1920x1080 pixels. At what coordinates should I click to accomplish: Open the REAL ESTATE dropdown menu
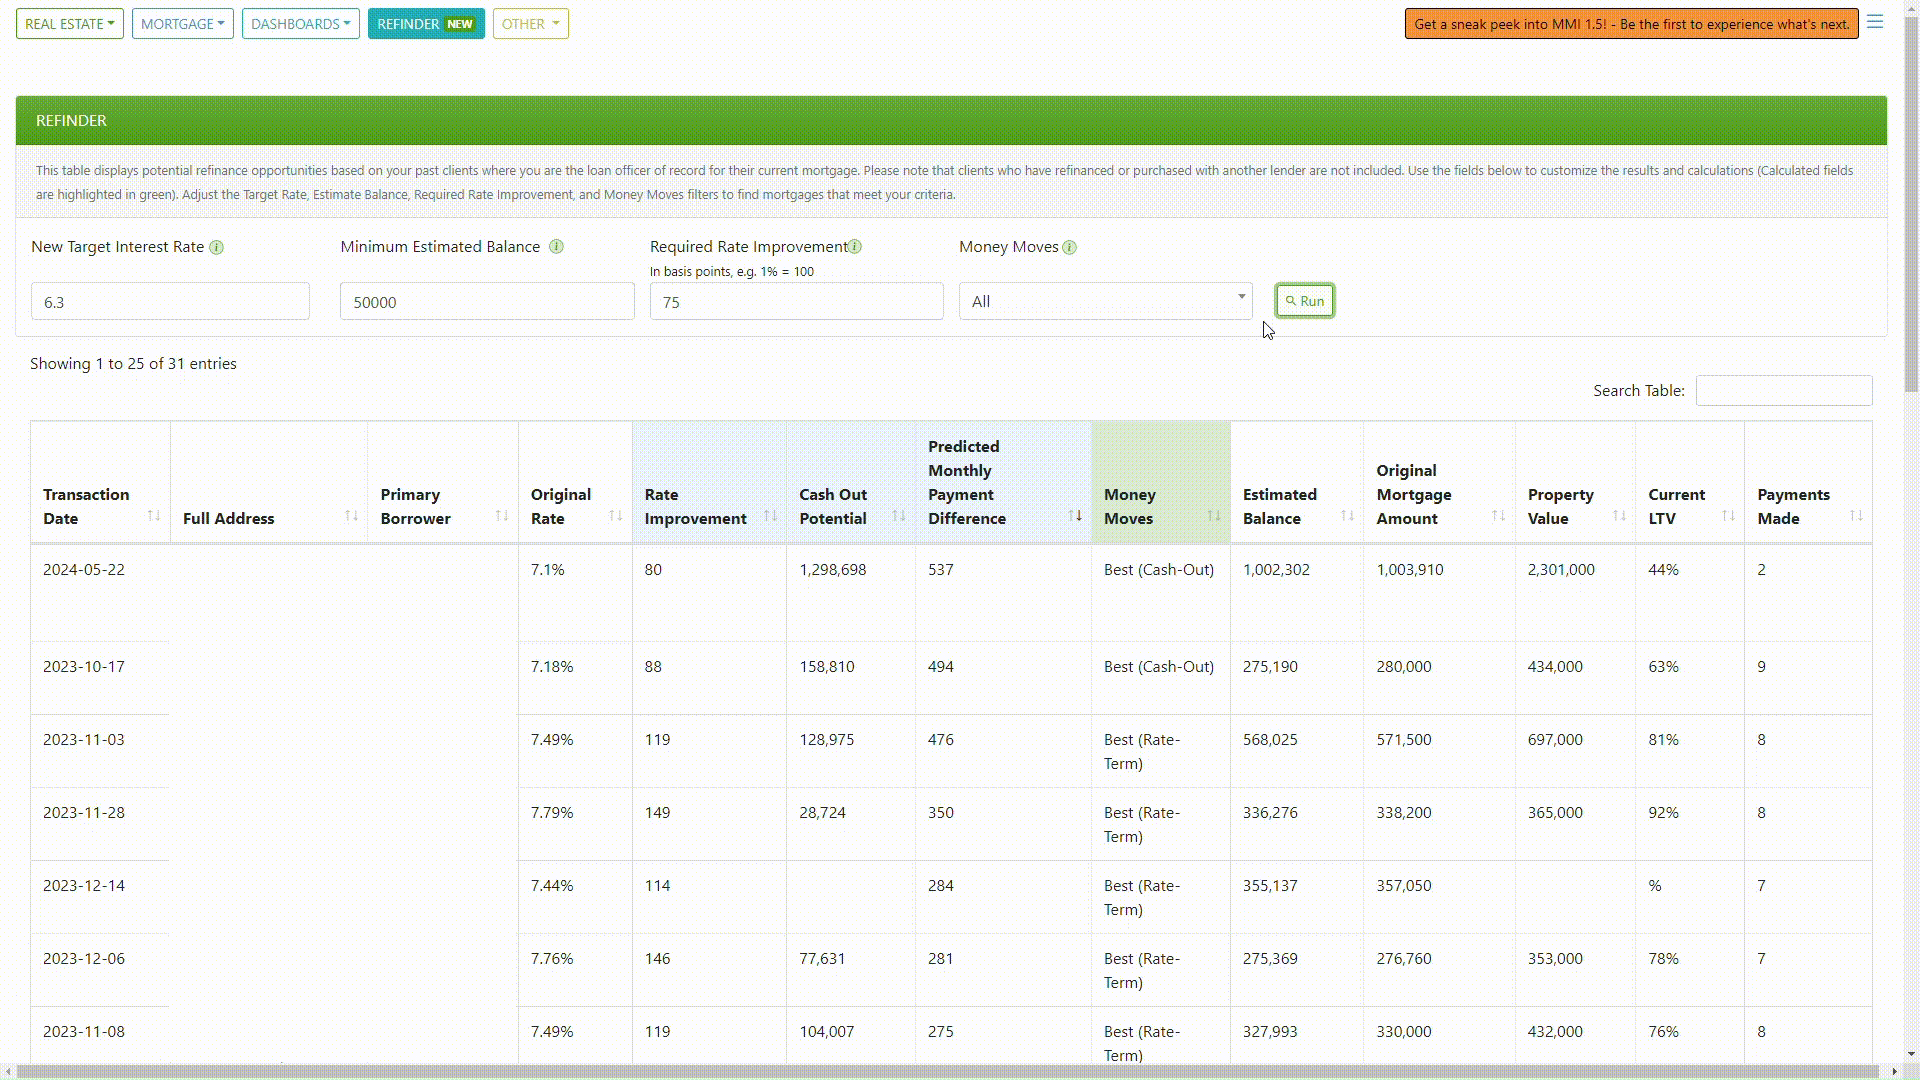(x=70, y=24)
